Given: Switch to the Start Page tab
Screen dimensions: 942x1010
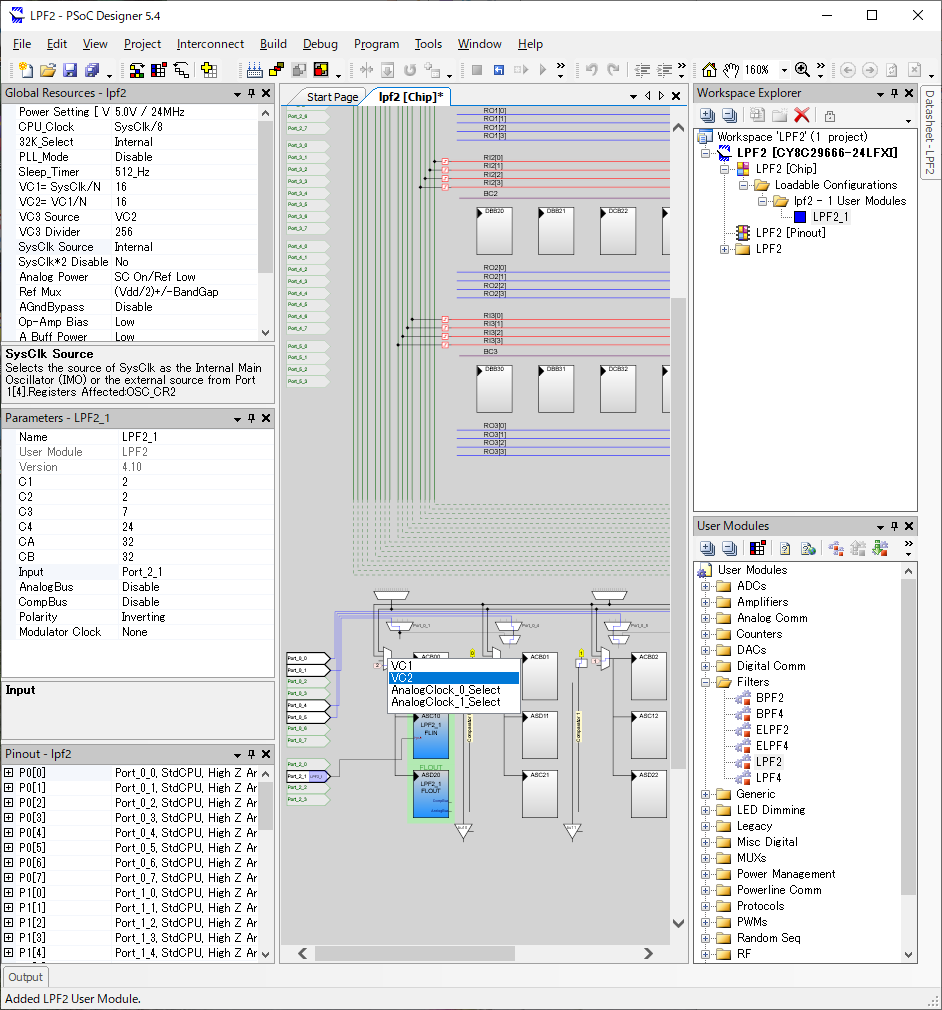Looking at the screenshot, I should click(x=332, y=97).
